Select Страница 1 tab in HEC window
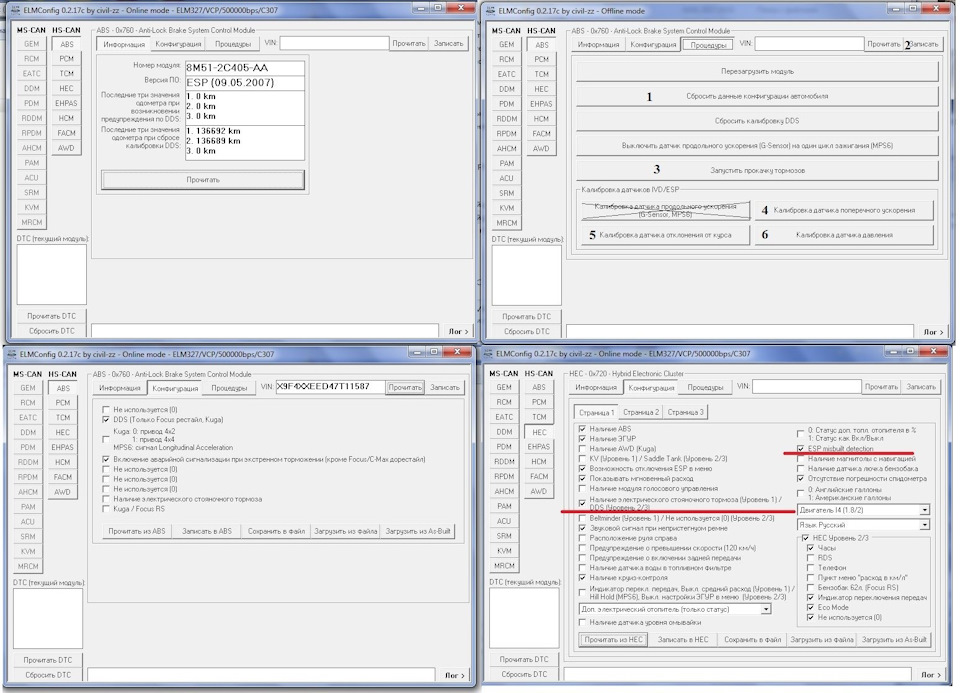The height and width of the screenshot is (693, 960). (596, 412)
